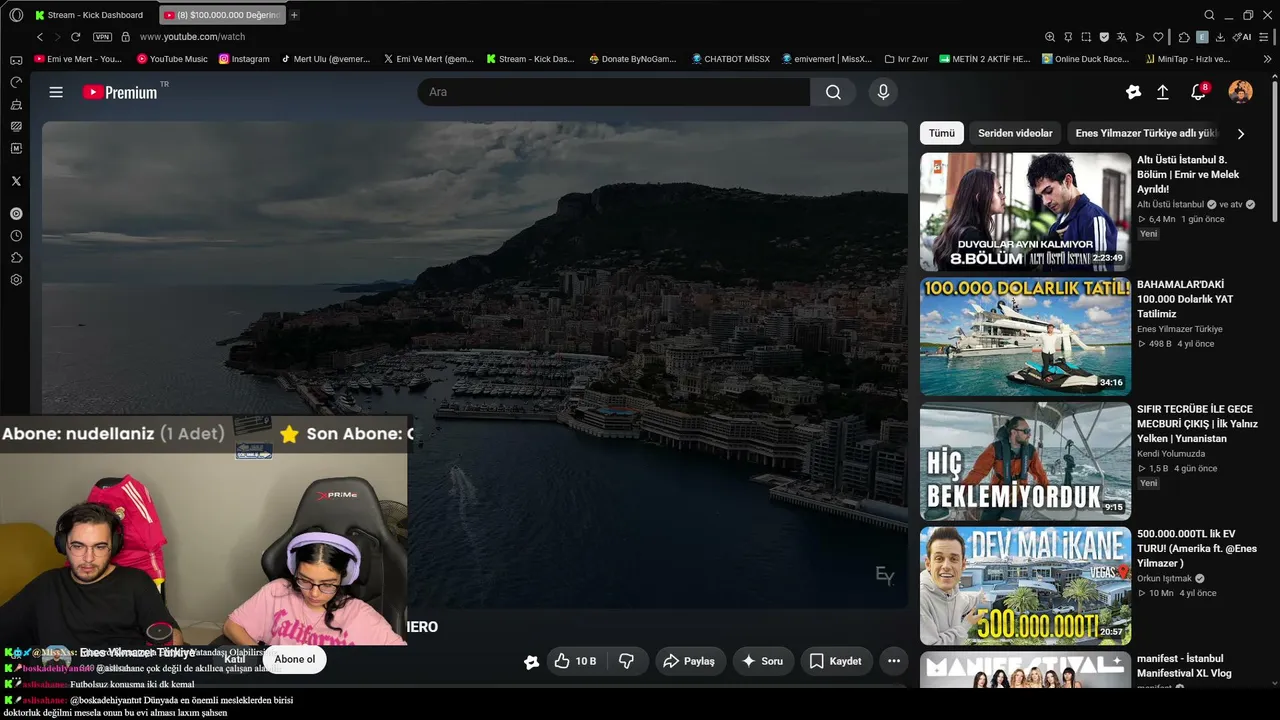Click the address bar URL youtube.com/watch
Image resolution: width=1280 pixels, height=720 pixels.
(192, 37)
